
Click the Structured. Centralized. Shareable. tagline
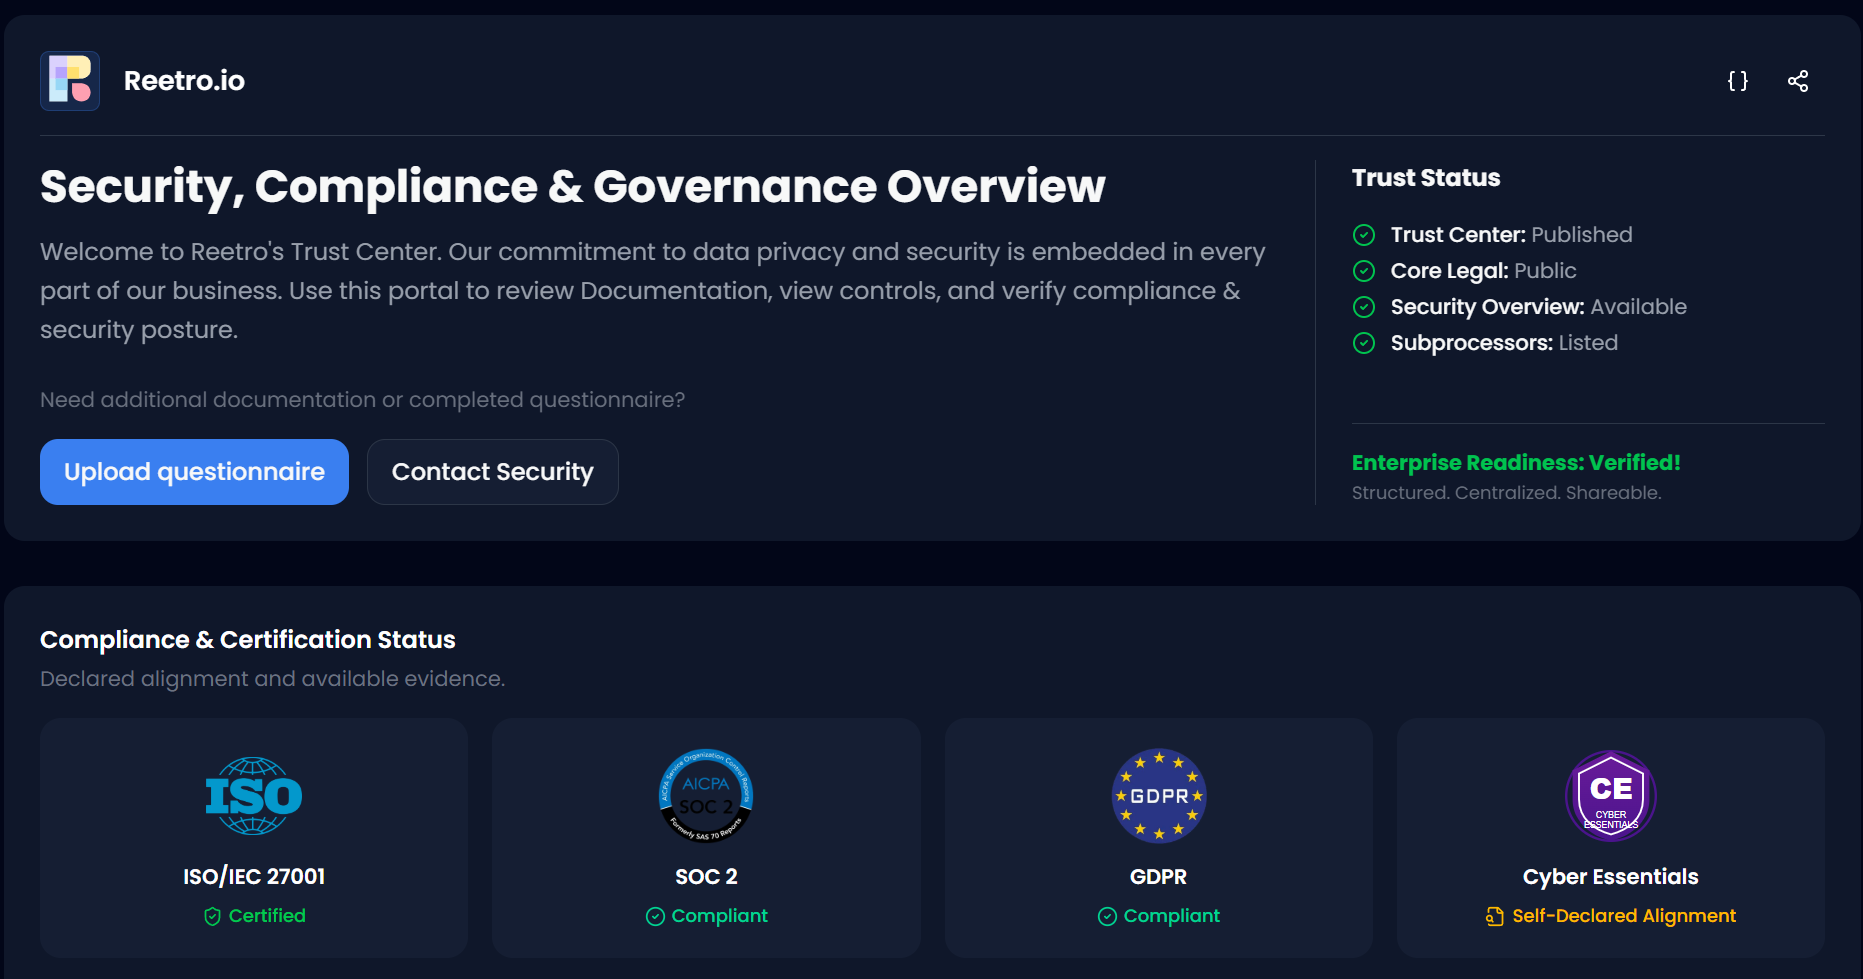[1507, 493]
